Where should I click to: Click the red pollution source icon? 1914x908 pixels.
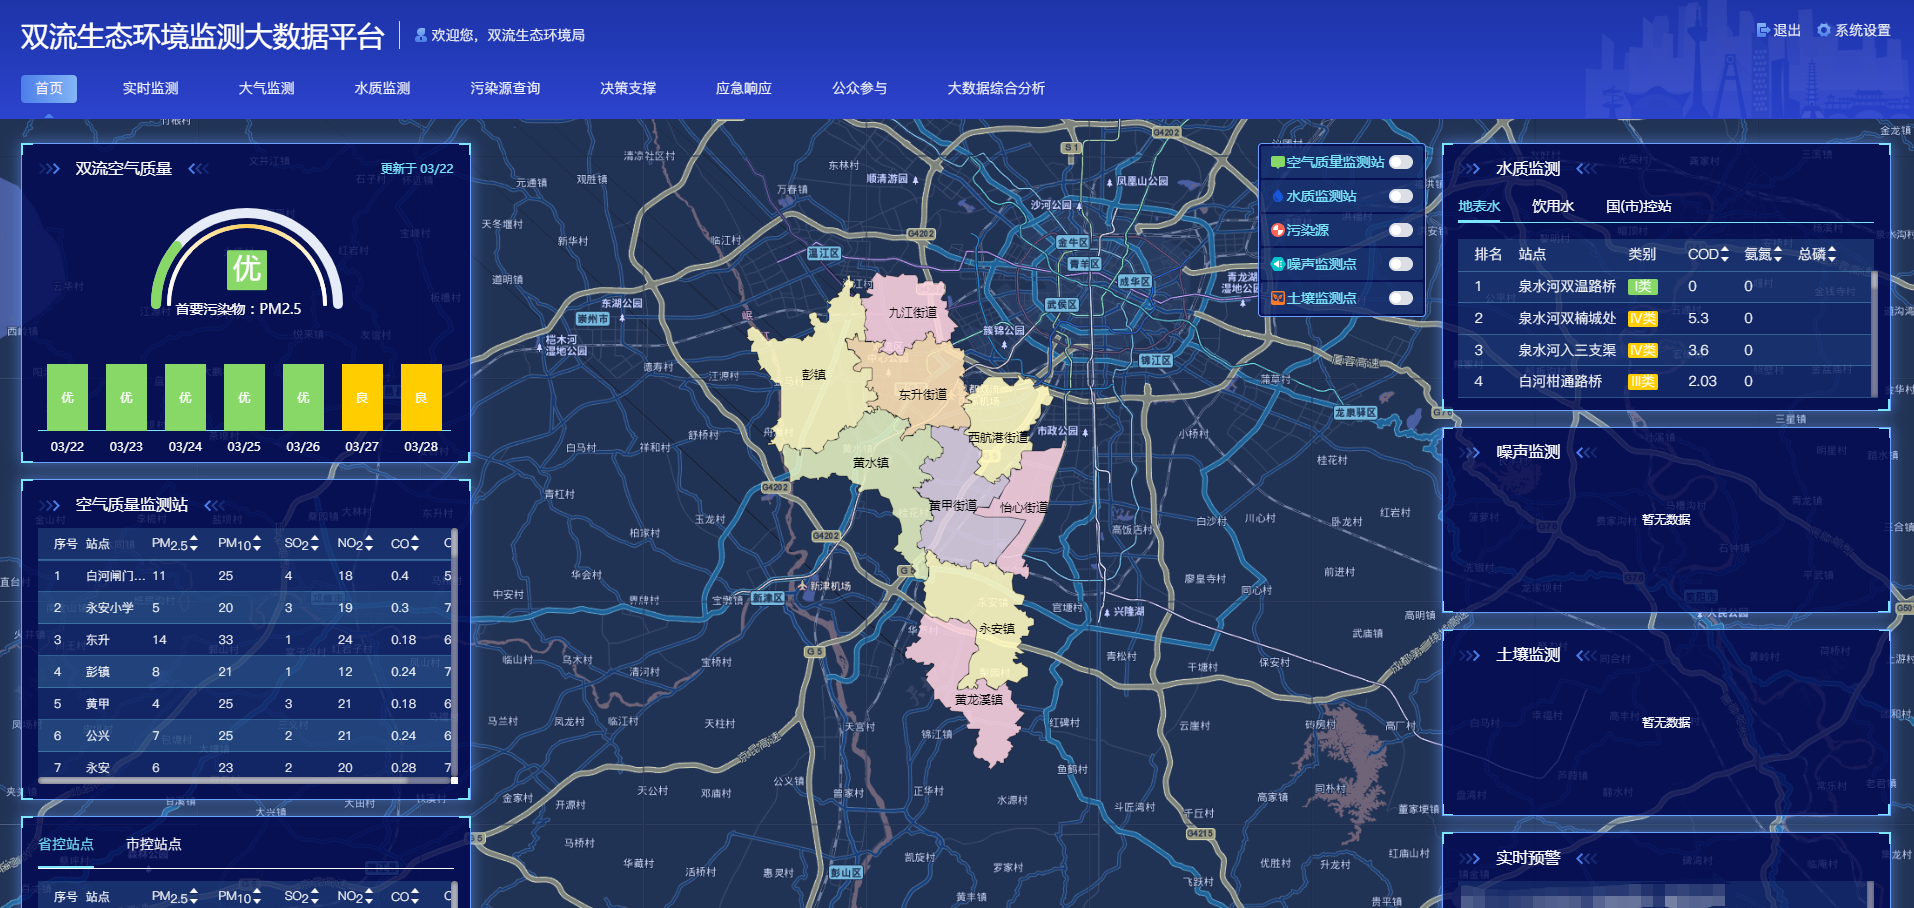click(1277, 230)
